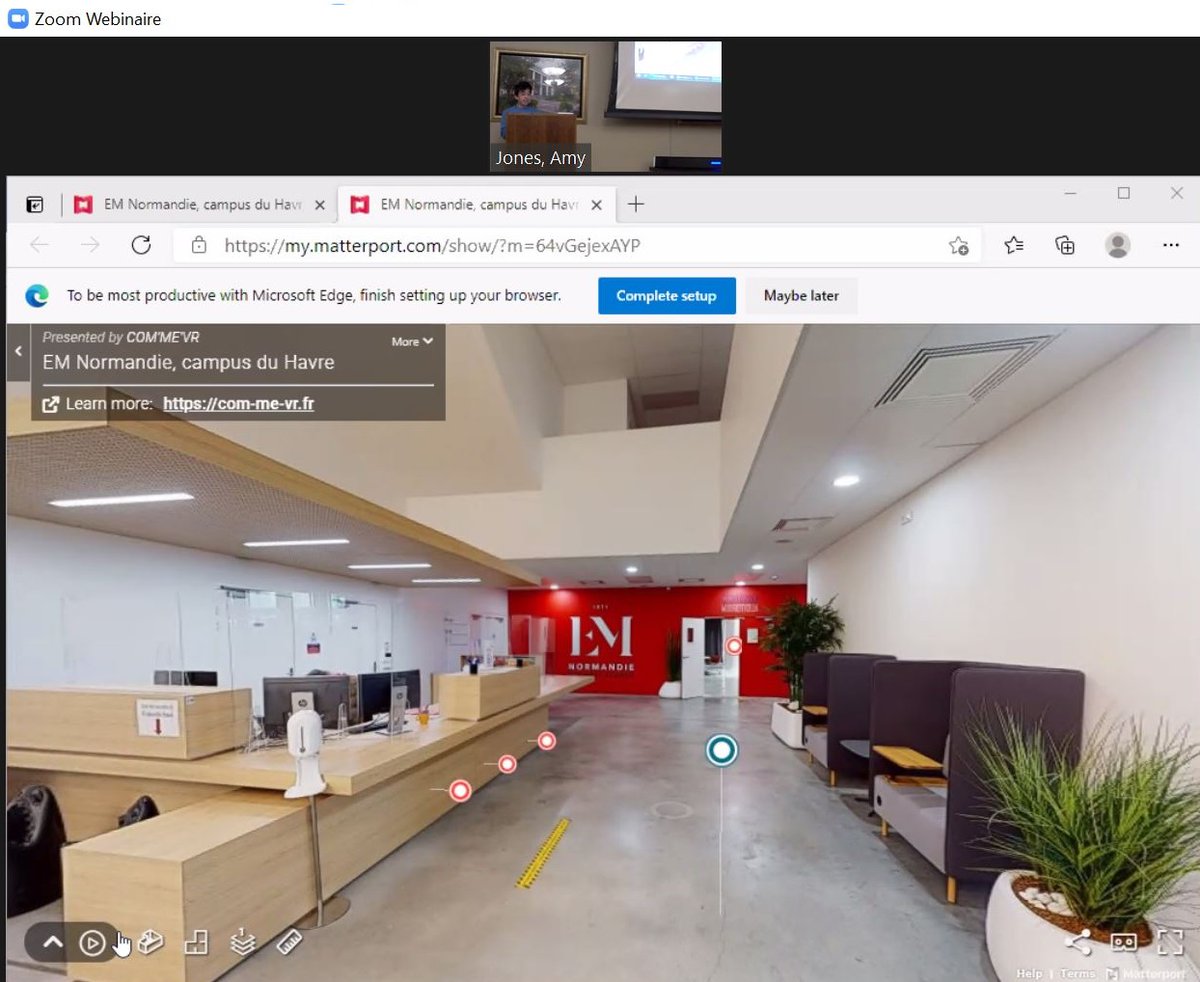Click the 'Presented by COM'ME'VR' text
This screenshot has width=1200, height=982.
pyautogui.click(x=120, y=338)
